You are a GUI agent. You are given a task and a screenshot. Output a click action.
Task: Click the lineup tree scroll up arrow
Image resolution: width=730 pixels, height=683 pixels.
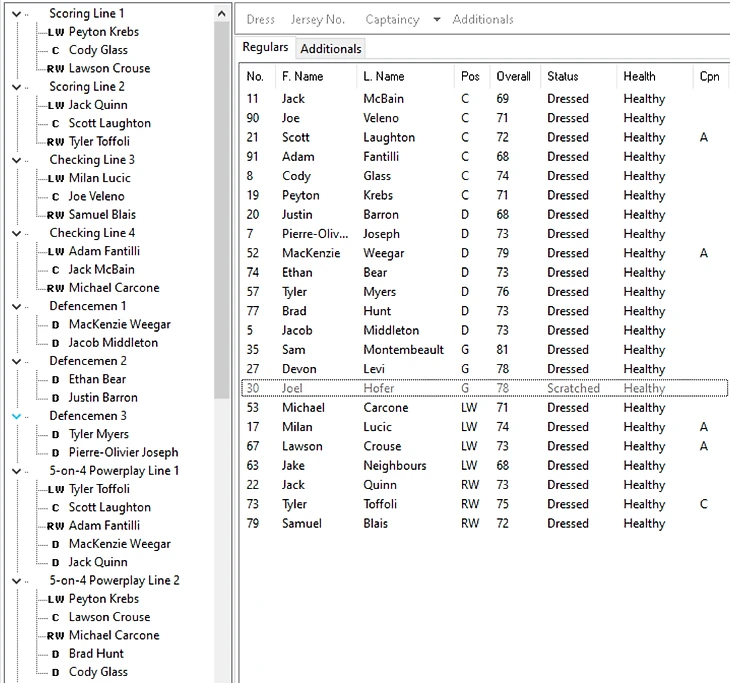[222, 14]
